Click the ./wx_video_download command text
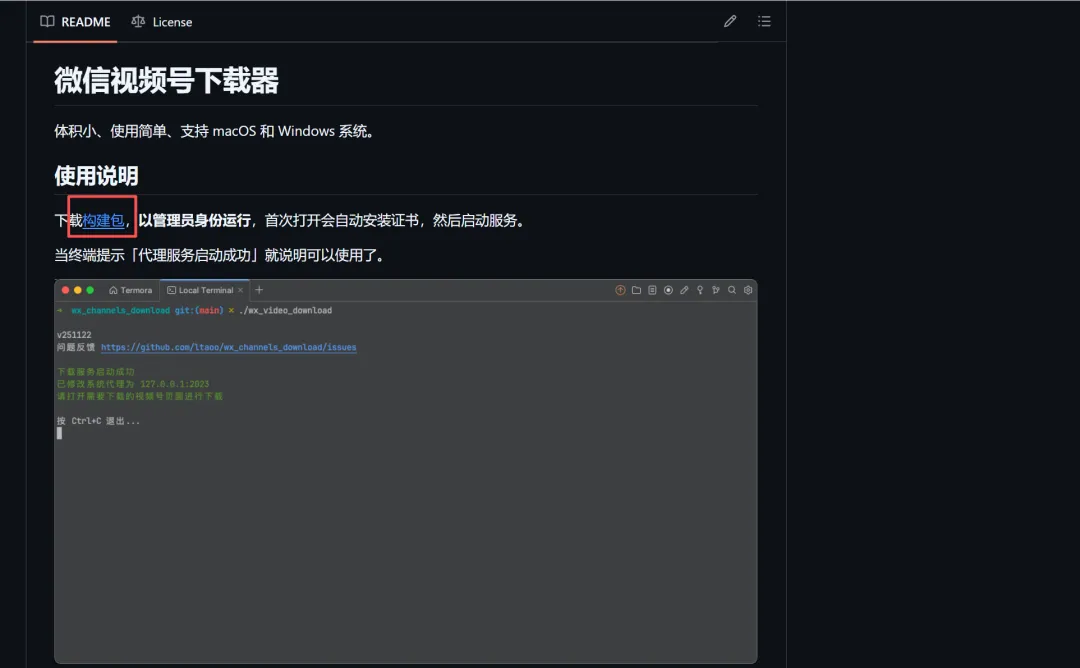The width and height of the screenshot is (1080, 668). point(286,311)
